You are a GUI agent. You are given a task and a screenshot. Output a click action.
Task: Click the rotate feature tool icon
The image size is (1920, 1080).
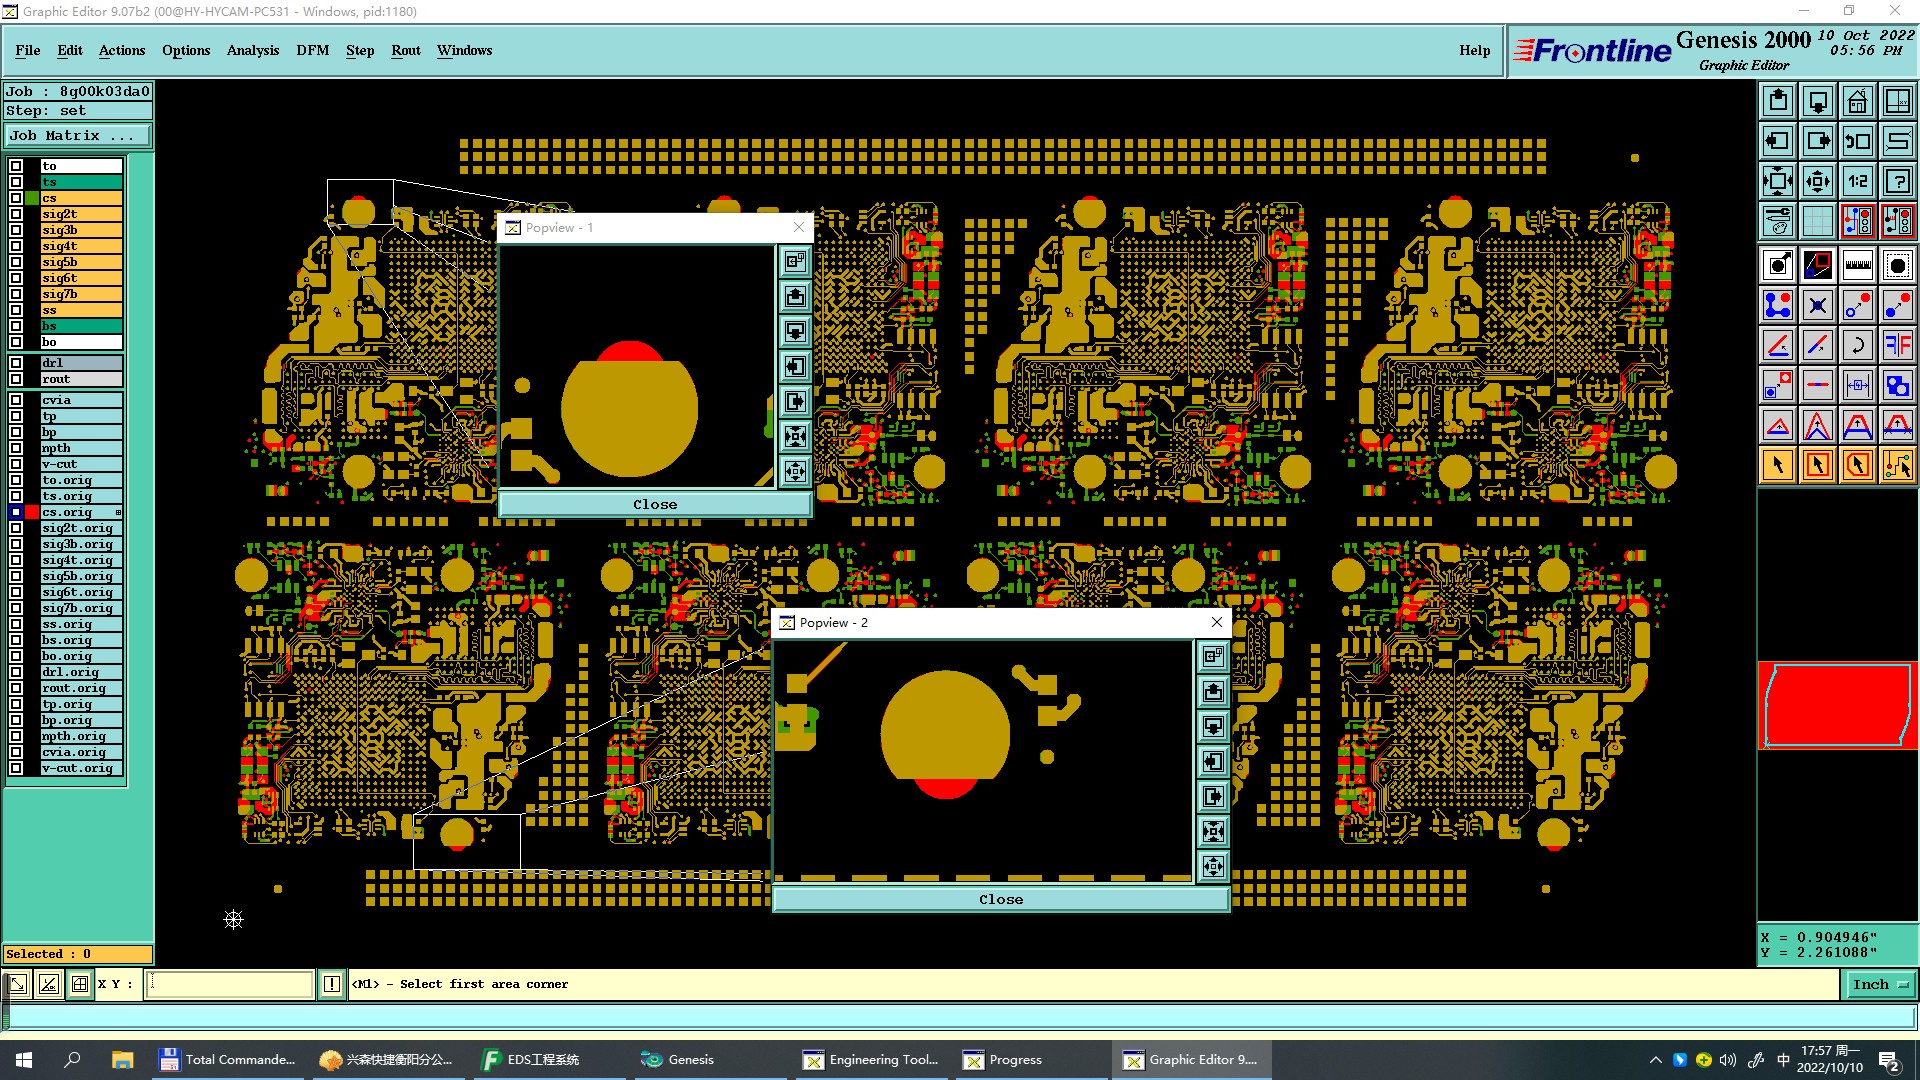coord(1857,345)
